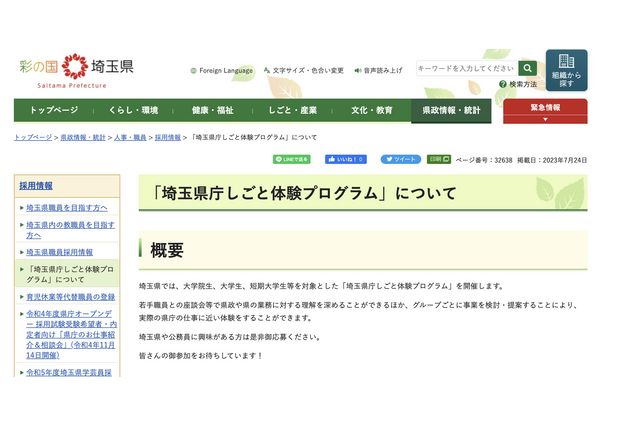640x426 pixels.
Task: Start 音声読み上げ audio reading
Action: (x=378, y=71)
